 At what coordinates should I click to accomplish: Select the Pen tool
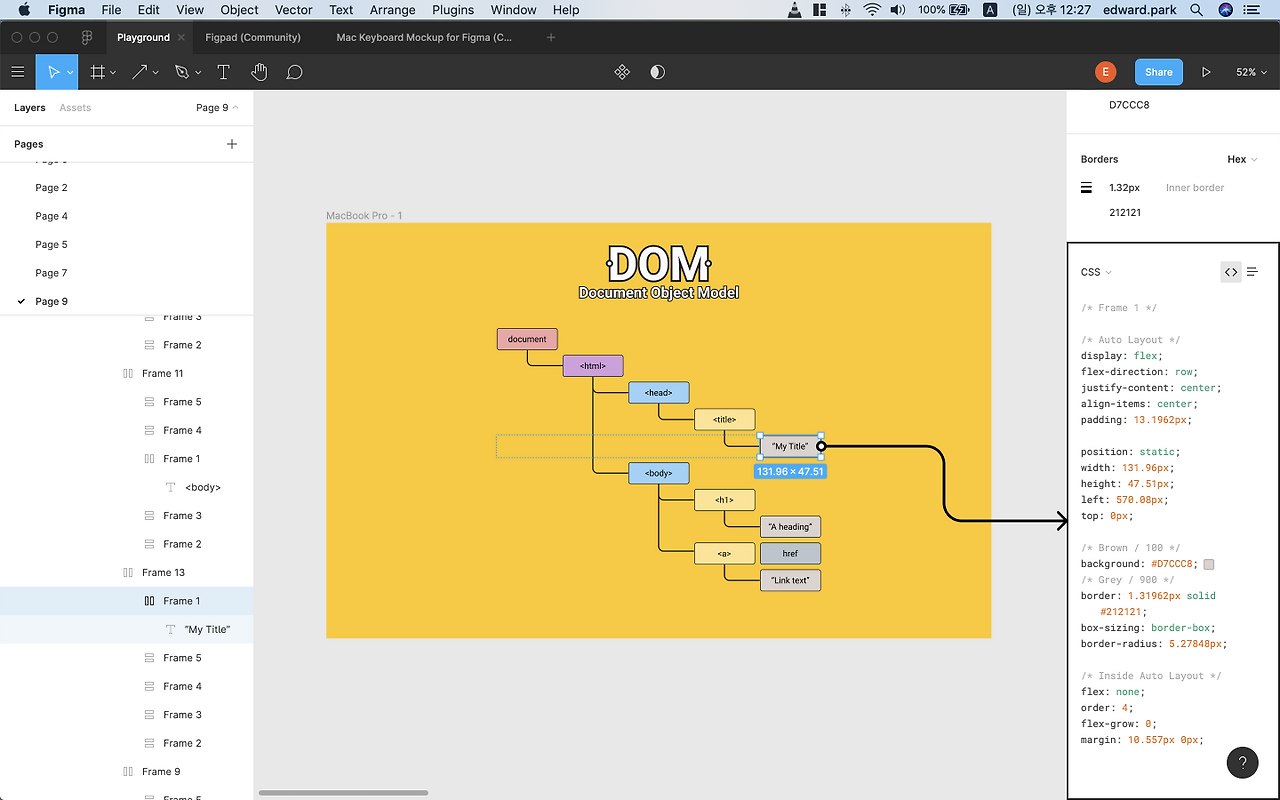tap(181, 72)
